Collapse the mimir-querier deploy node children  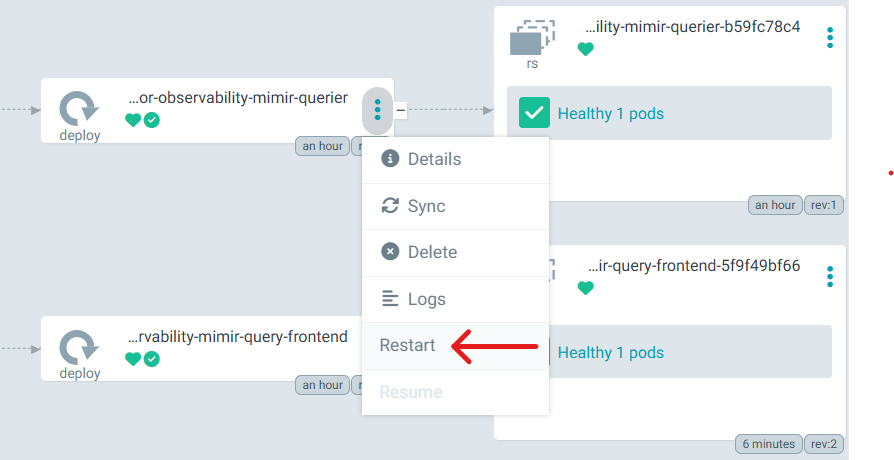pyautogui.click(x=401, y=110)
